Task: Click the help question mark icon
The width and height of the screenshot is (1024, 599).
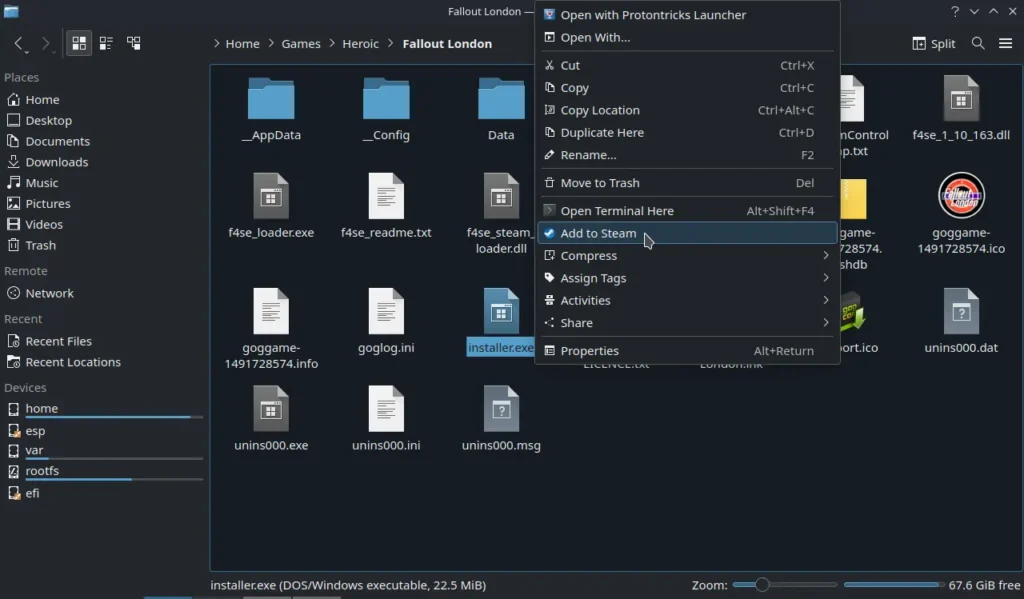Action: [955, 11]
